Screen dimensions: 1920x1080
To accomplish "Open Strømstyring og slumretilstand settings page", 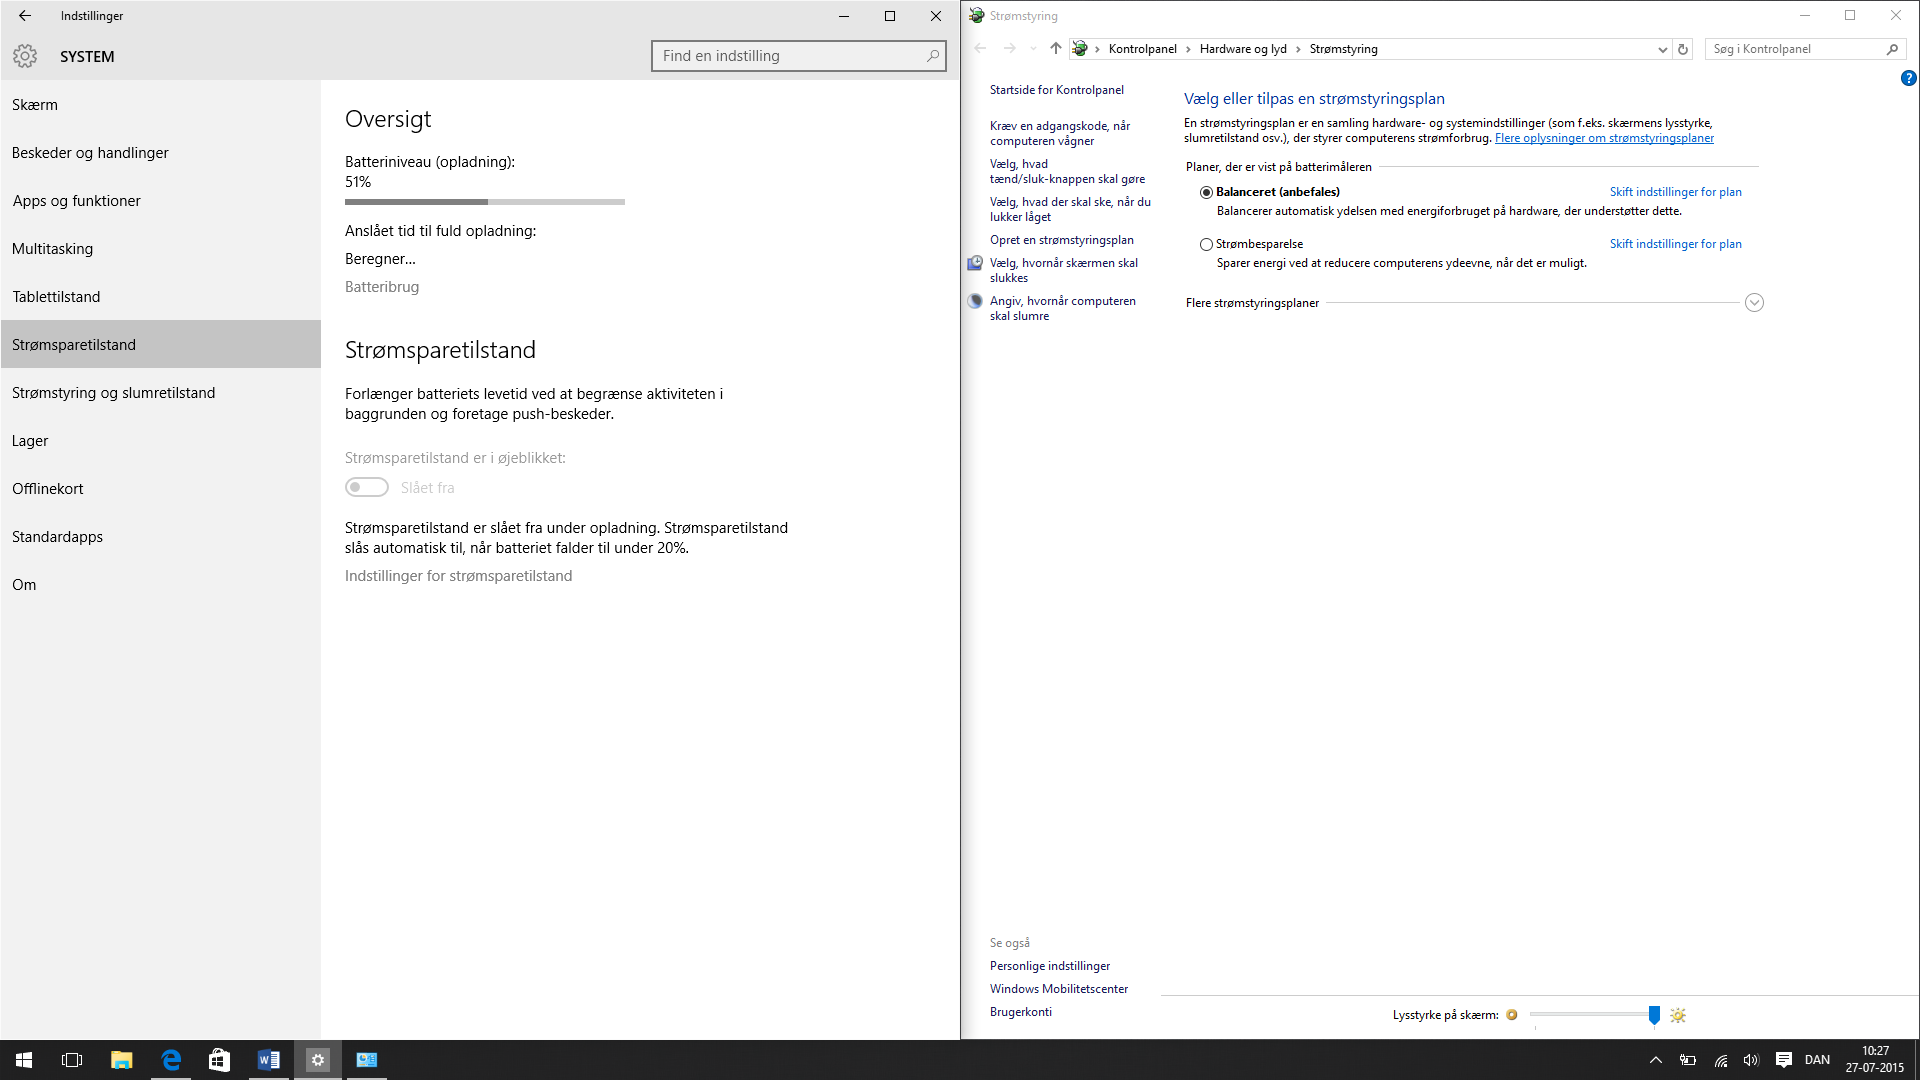I will 113,393.
